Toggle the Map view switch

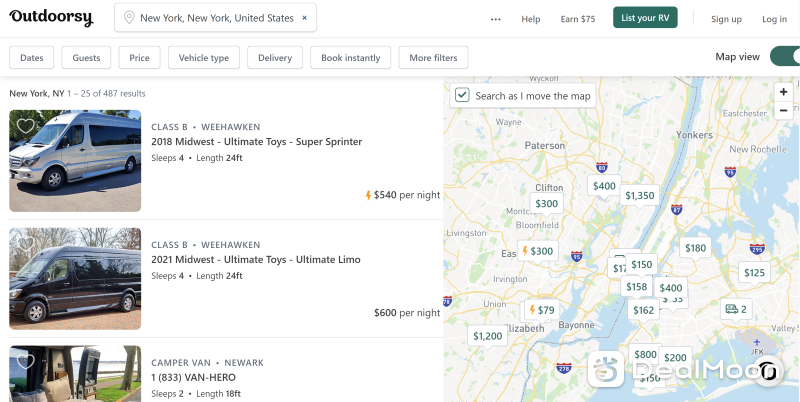[784, 57]
